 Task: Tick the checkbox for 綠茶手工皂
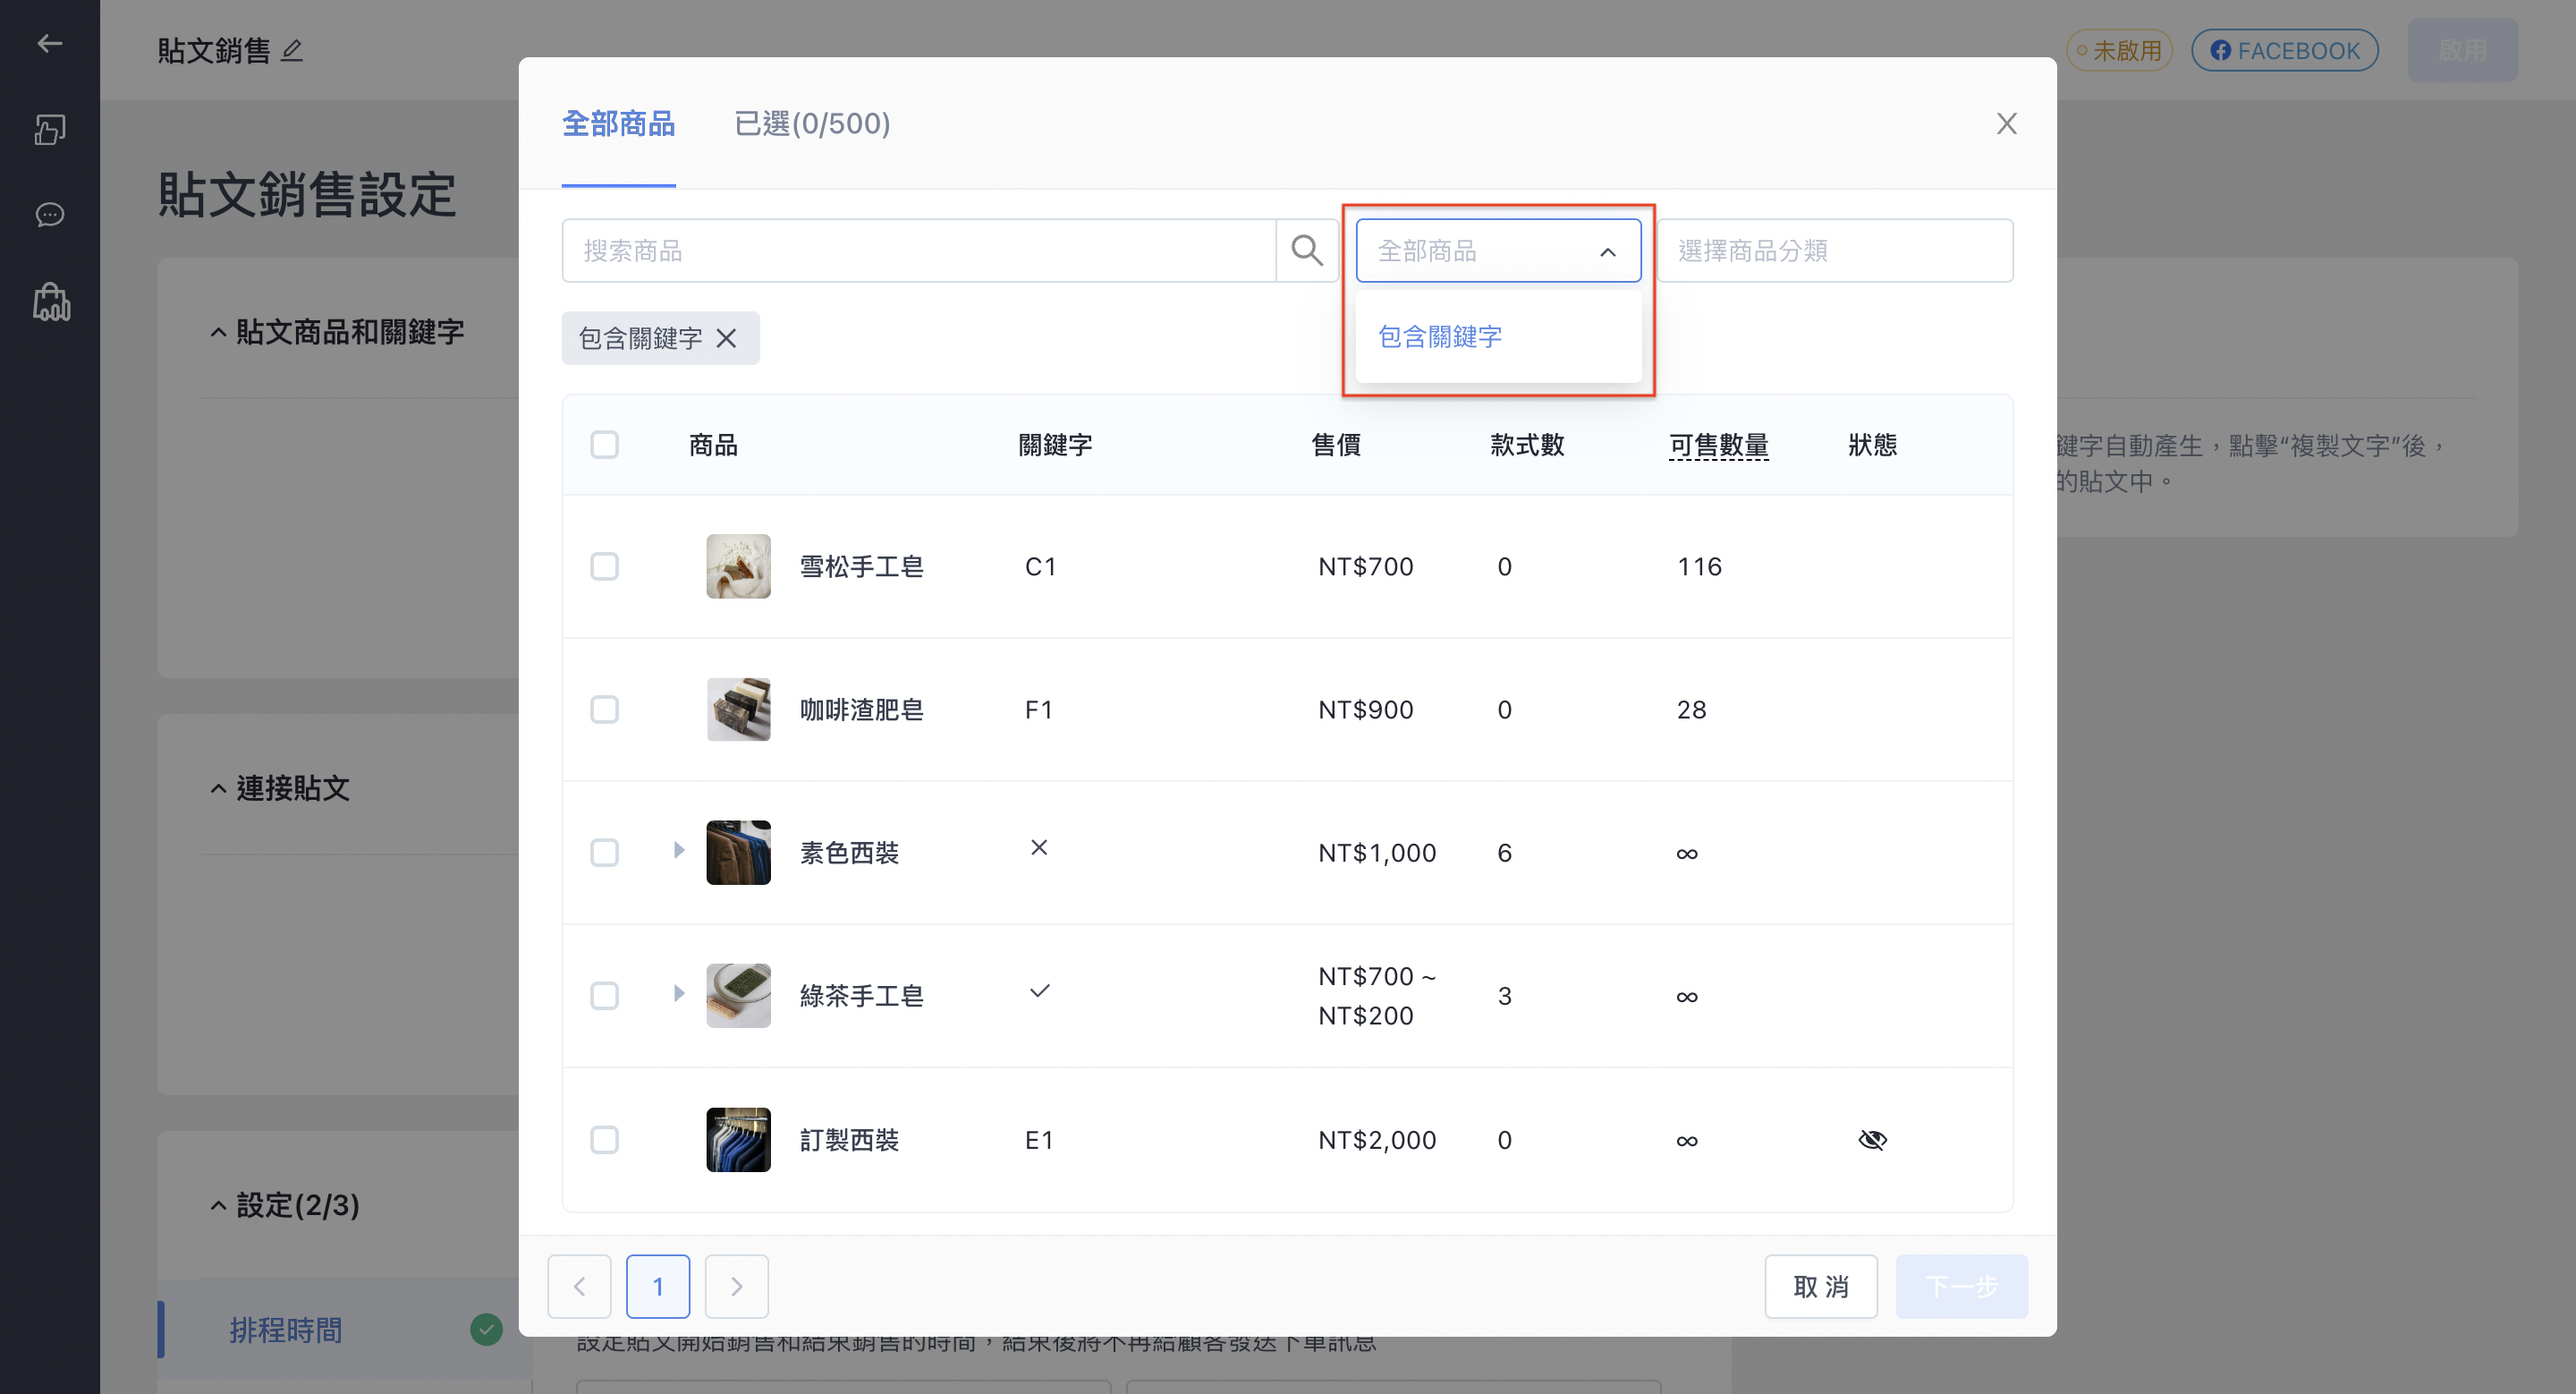pyautogui.click(x=604, y=995)
